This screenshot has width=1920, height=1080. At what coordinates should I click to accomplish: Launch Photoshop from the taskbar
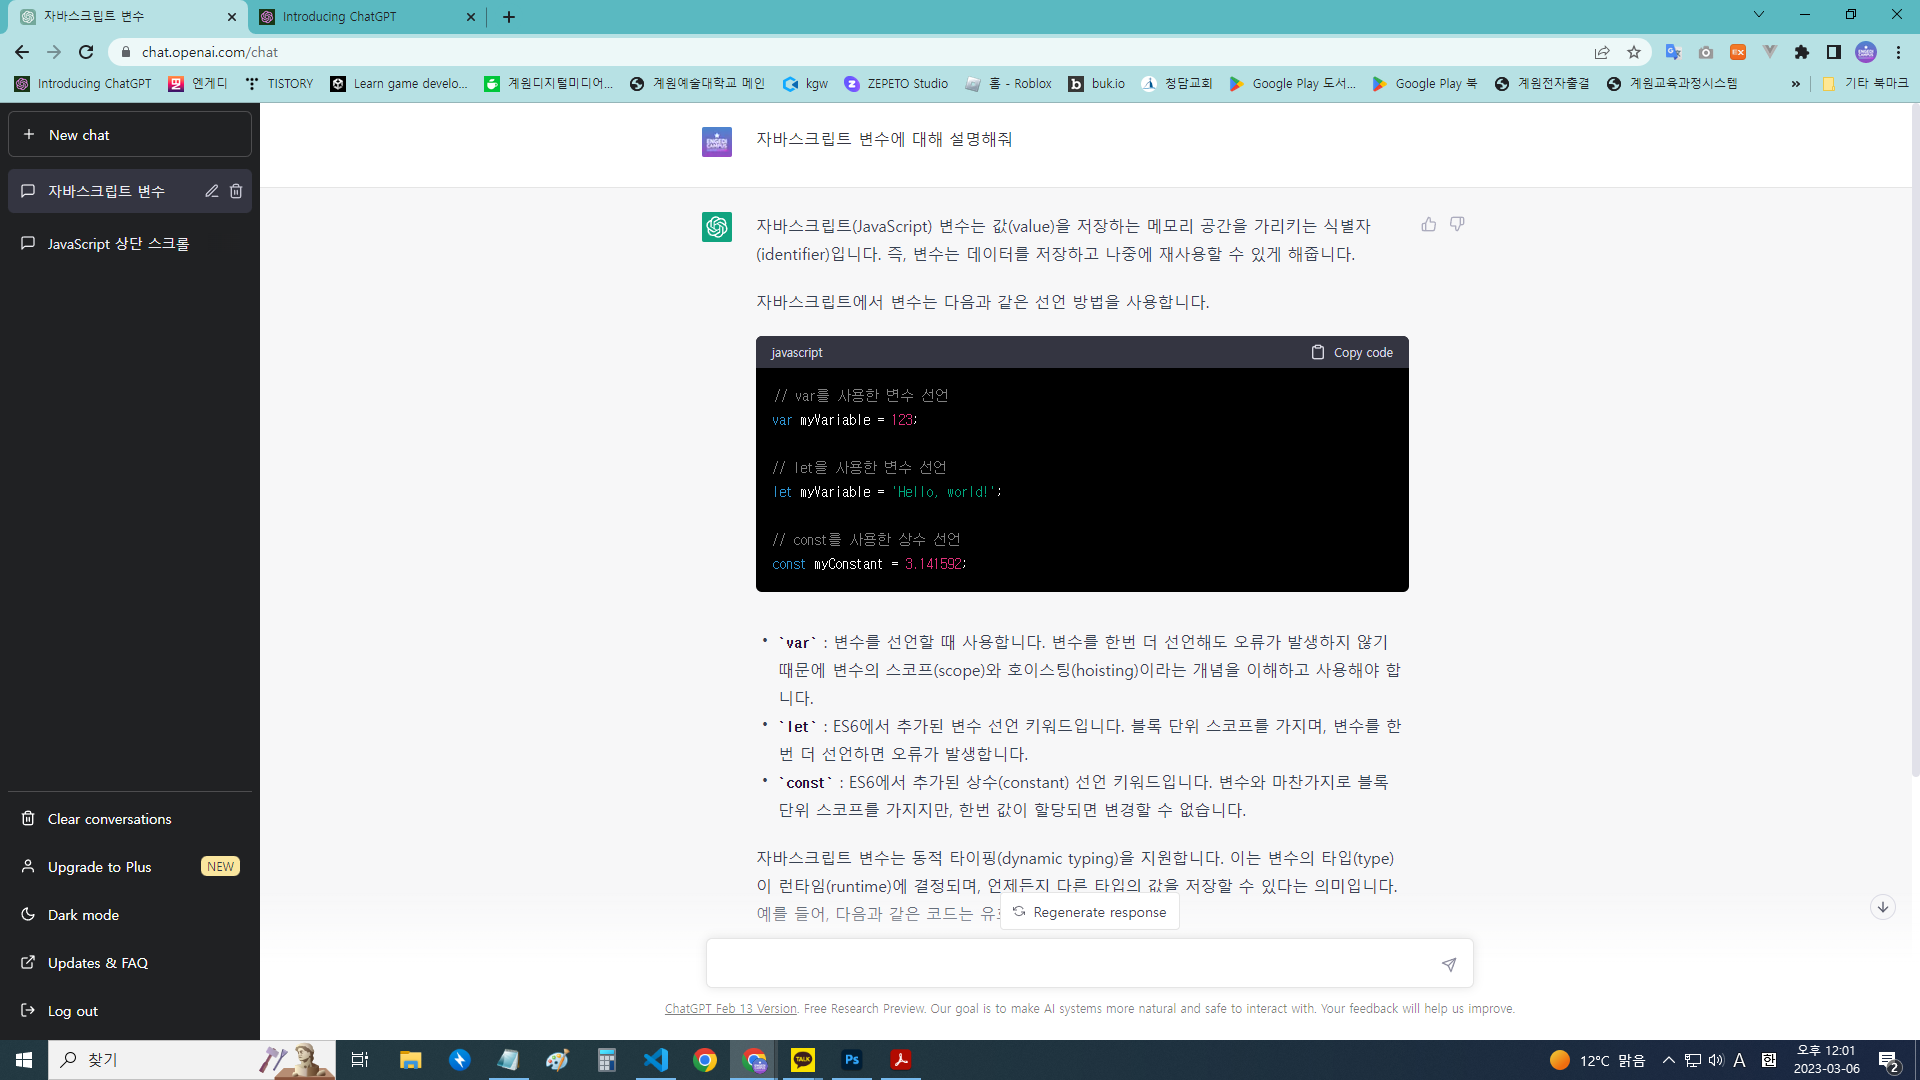(x=851, y=1059)
